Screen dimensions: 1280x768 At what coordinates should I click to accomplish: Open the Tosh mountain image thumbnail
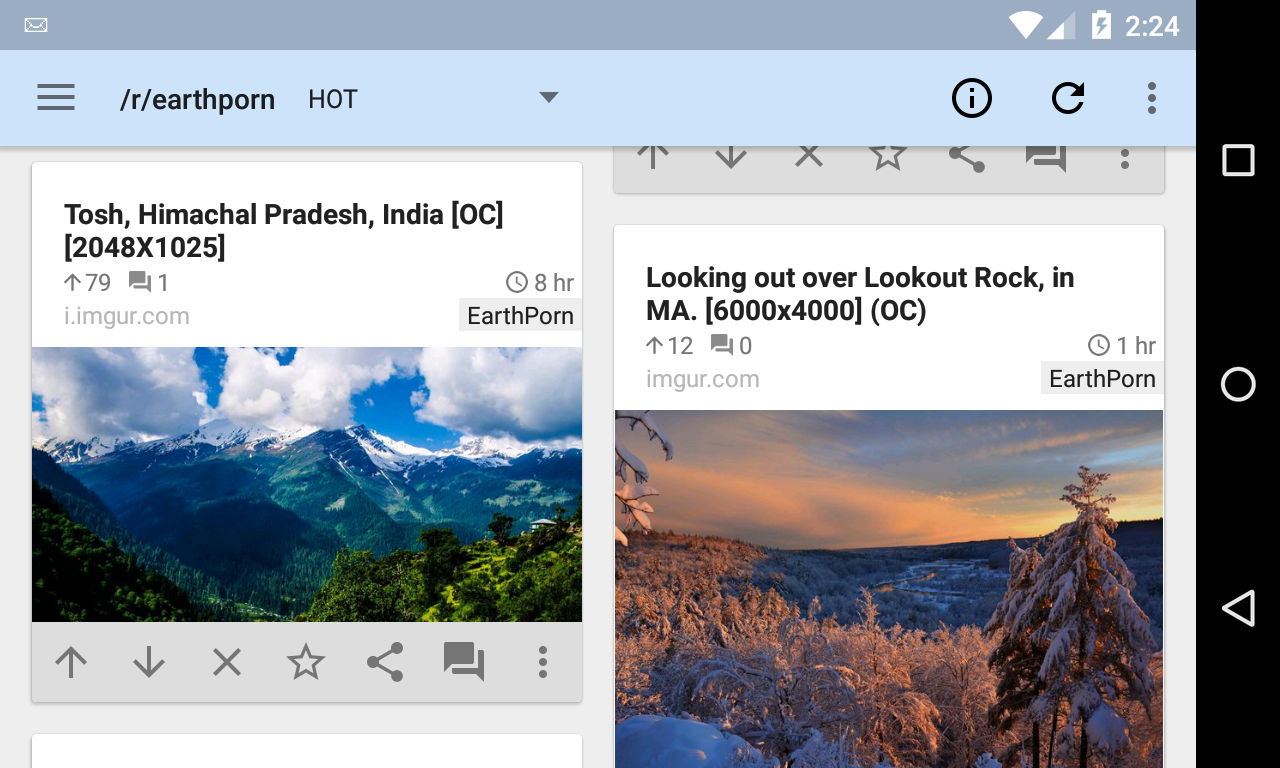coord(307,485)
